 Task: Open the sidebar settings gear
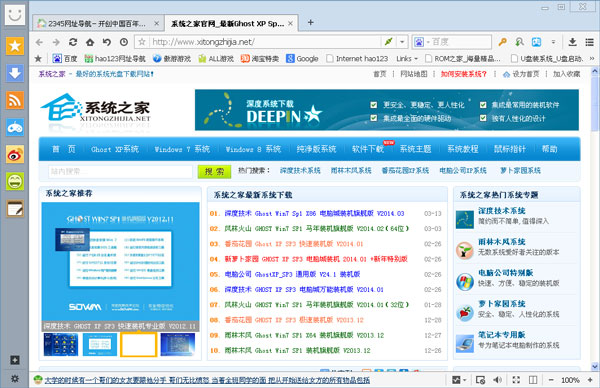[x=15, y=378]
